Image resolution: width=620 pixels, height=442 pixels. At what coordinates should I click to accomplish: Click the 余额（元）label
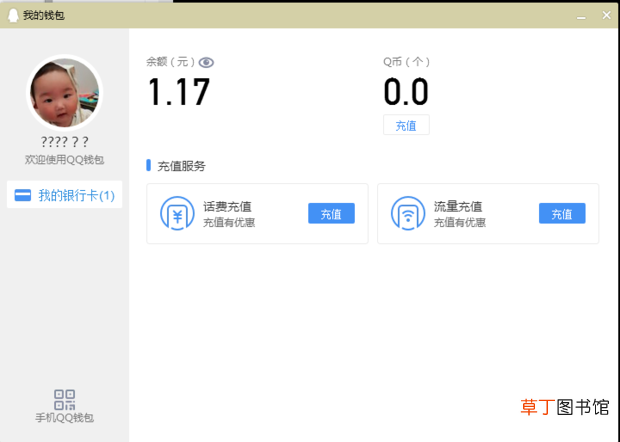(171, 62)
